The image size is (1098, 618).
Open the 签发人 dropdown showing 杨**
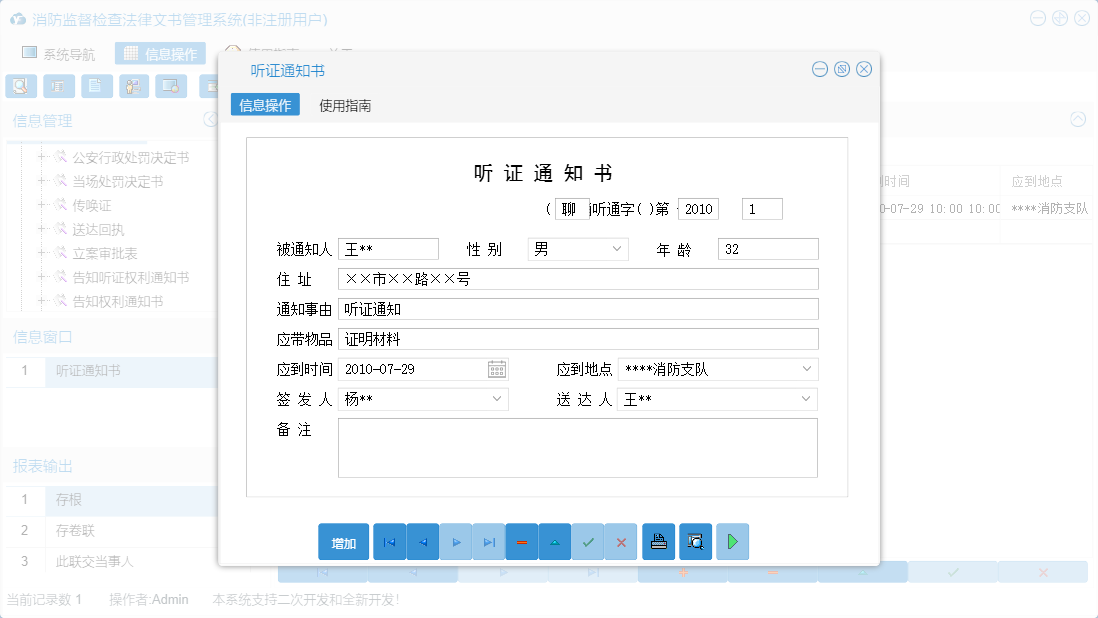(497, 399)
